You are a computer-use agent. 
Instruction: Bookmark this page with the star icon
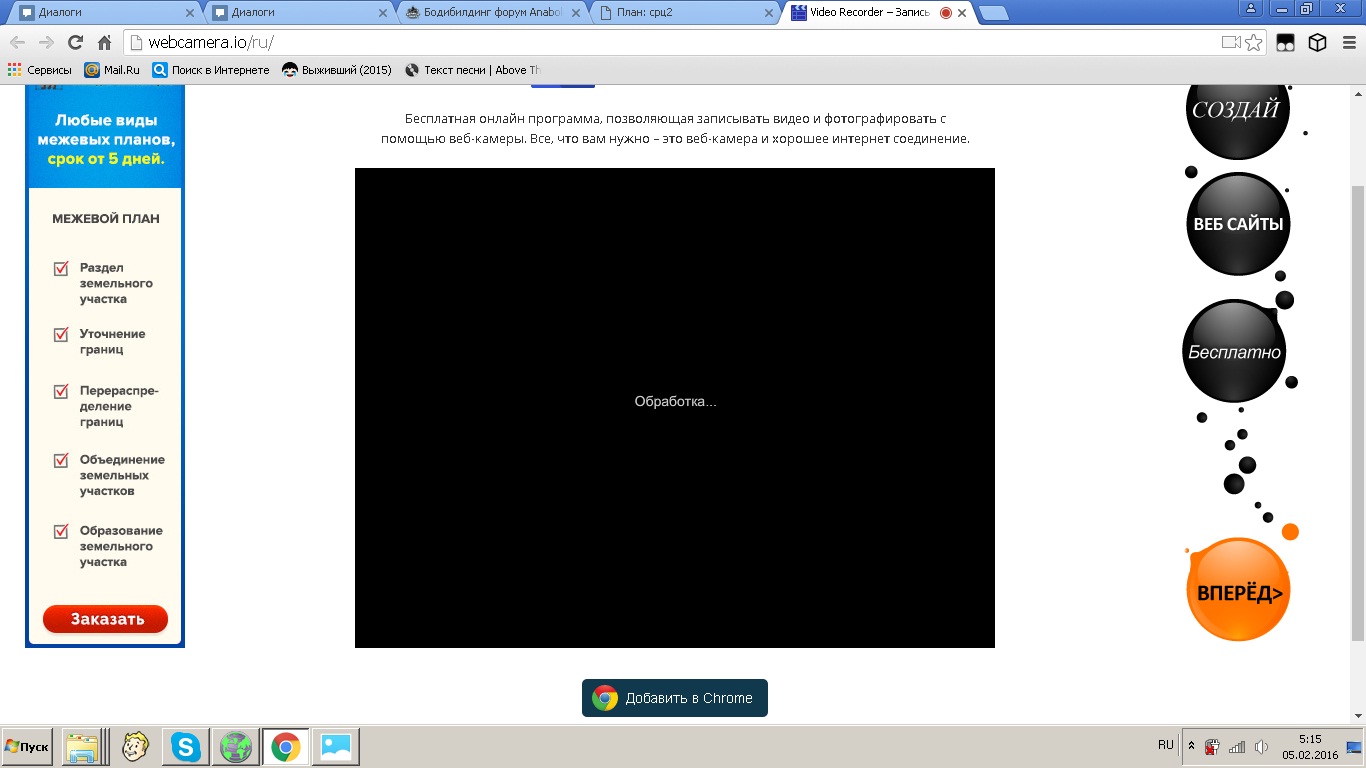pyautogui.click(x=1254, y=42)
